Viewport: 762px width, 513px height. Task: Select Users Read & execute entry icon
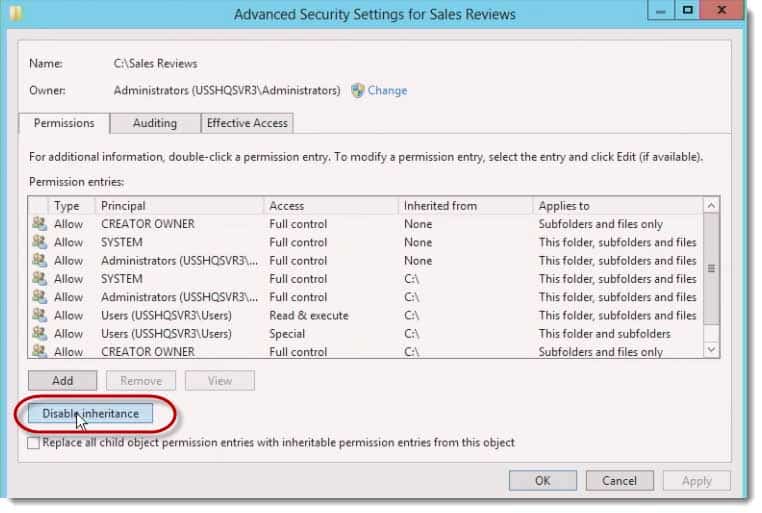[40, 315]
